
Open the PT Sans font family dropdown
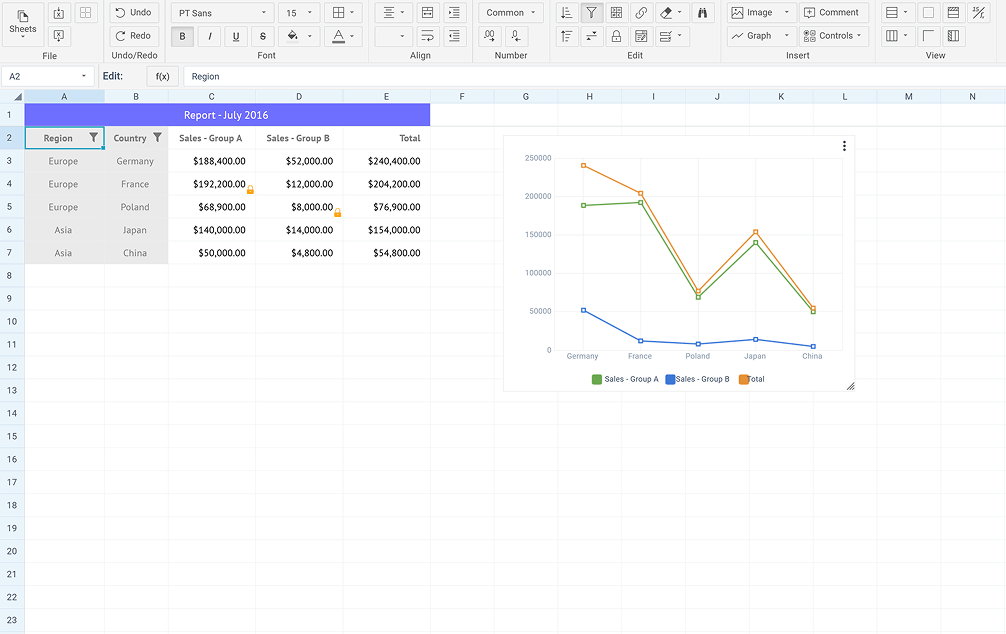[x=223, y=13]
